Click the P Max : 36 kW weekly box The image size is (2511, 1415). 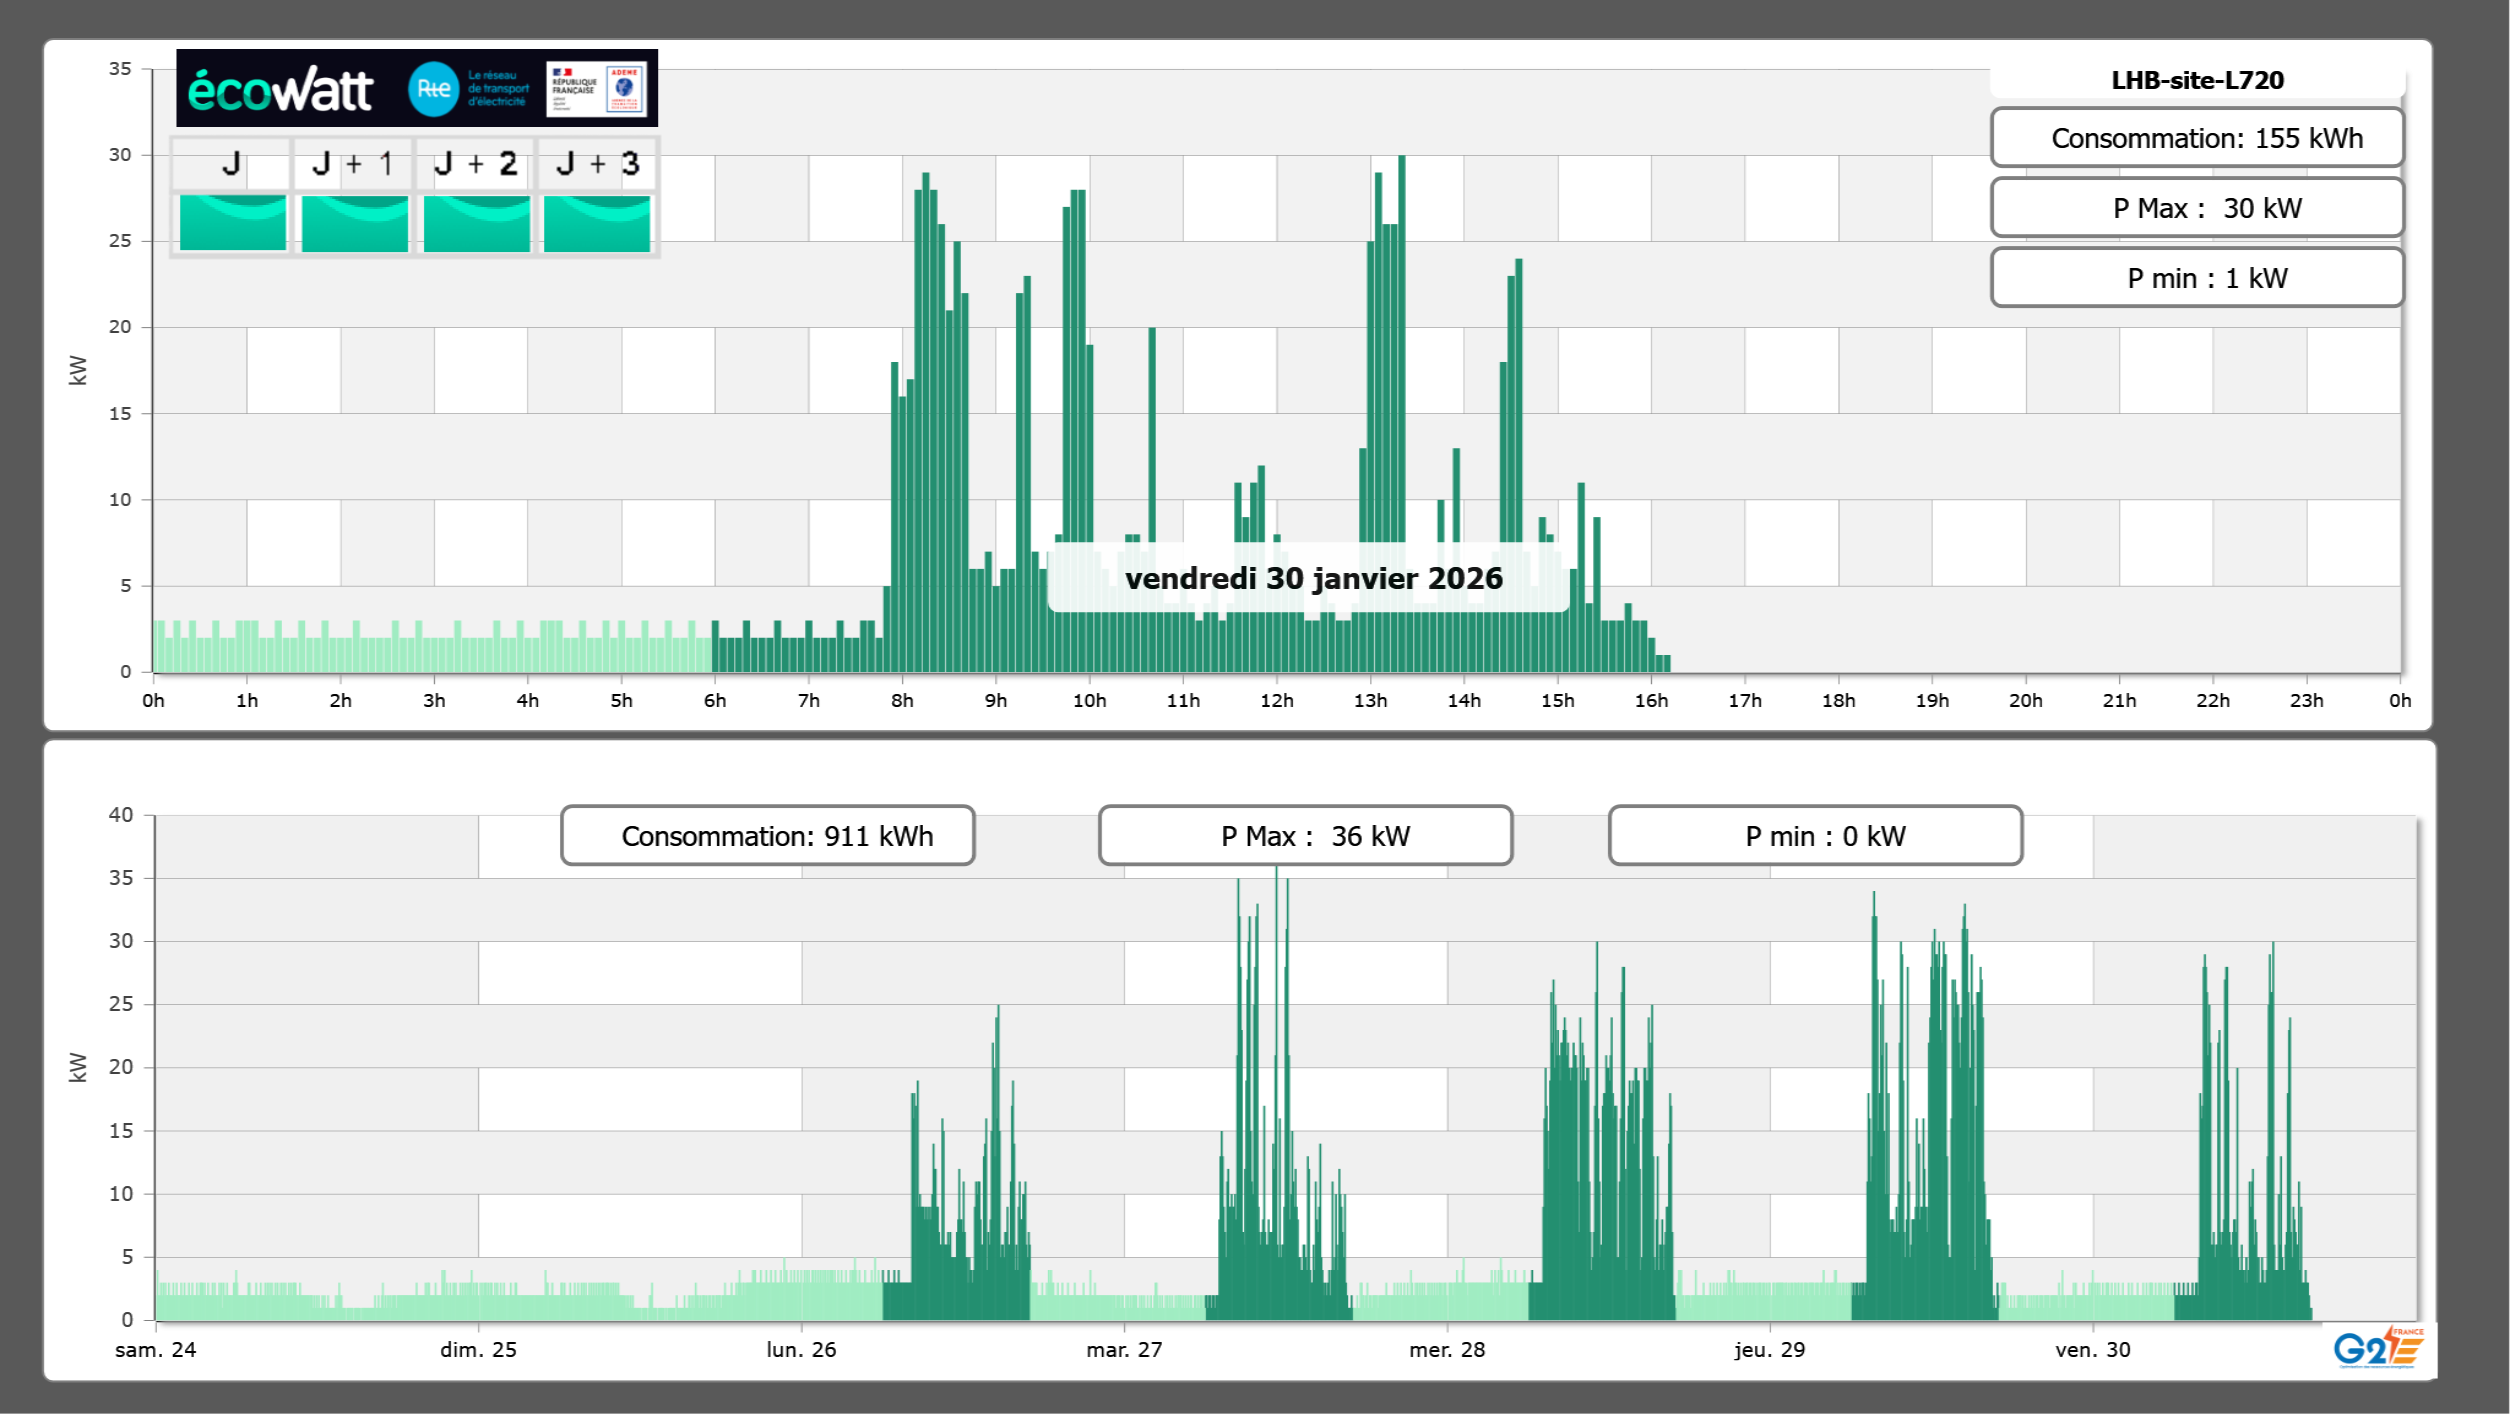click(1305, 836)
